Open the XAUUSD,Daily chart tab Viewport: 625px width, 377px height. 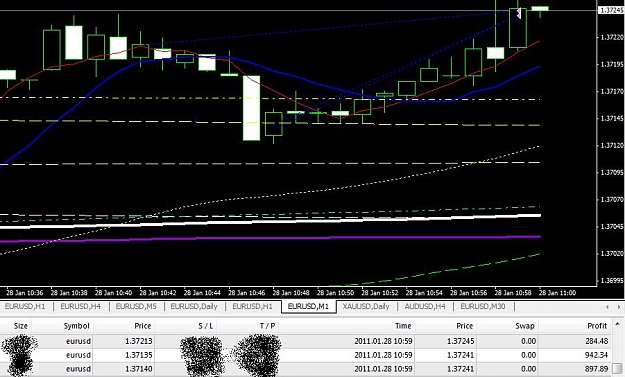366,306
